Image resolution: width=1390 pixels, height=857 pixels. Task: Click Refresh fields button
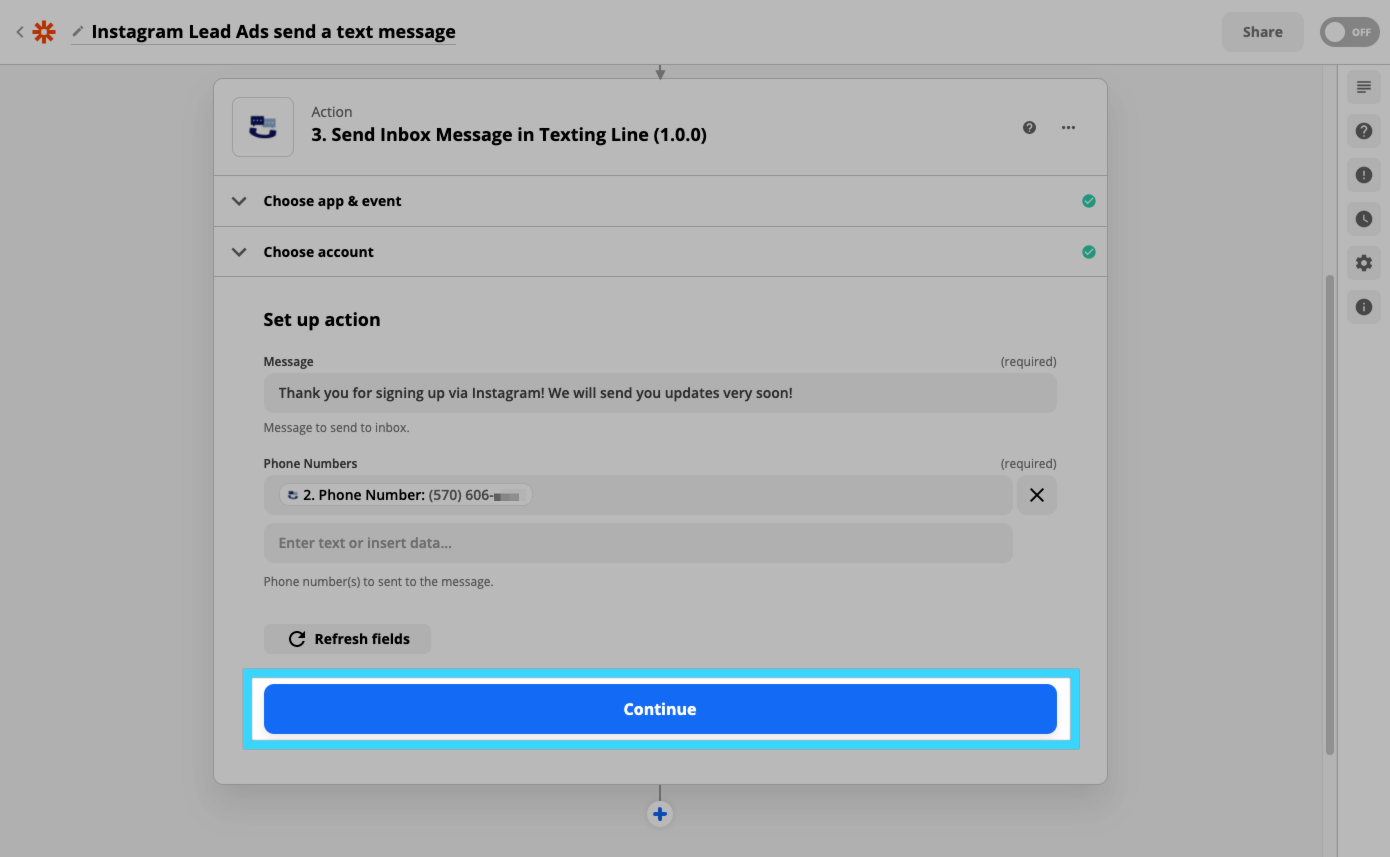coord(347,639)
